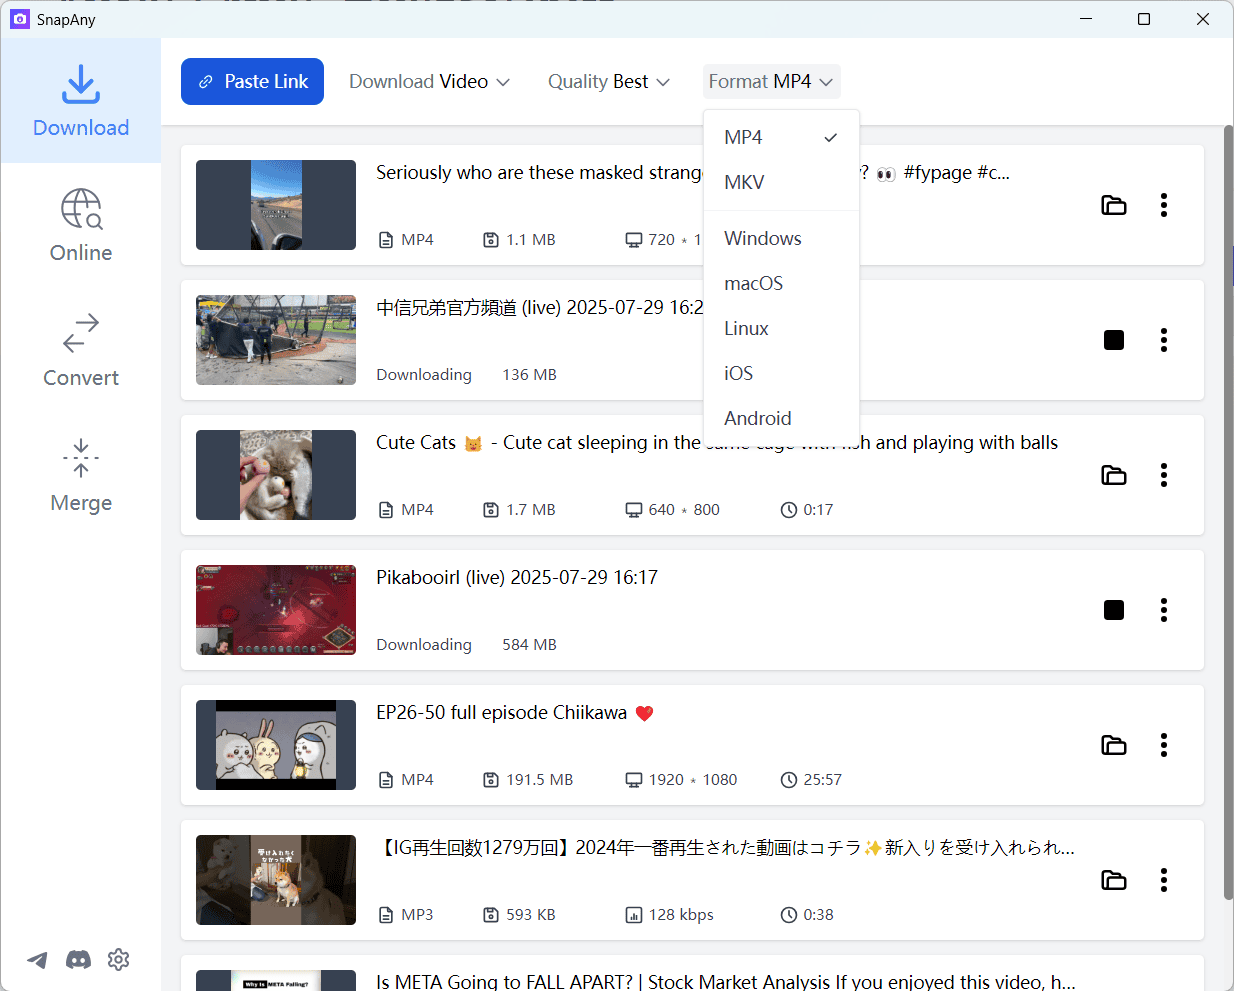
Task: Click the IG再生回数 item thumbnail
Action: pos(276,880)
